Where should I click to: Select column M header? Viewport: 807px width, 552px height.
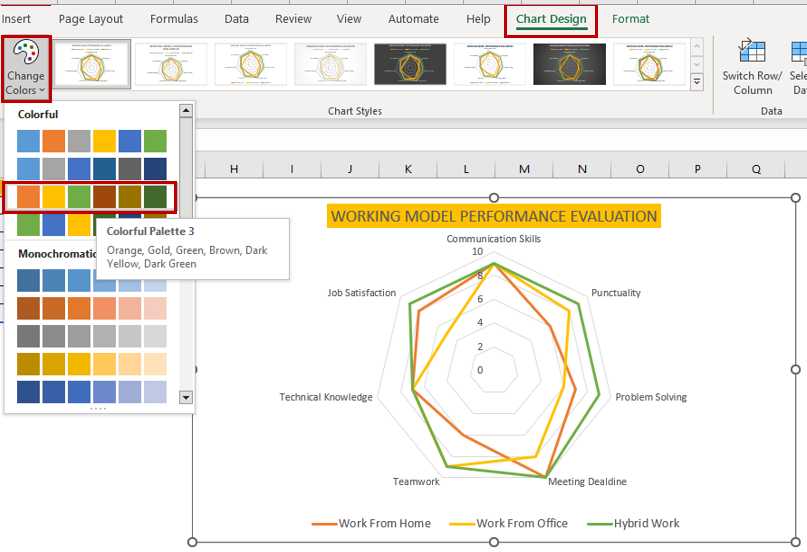coord(524,169)
